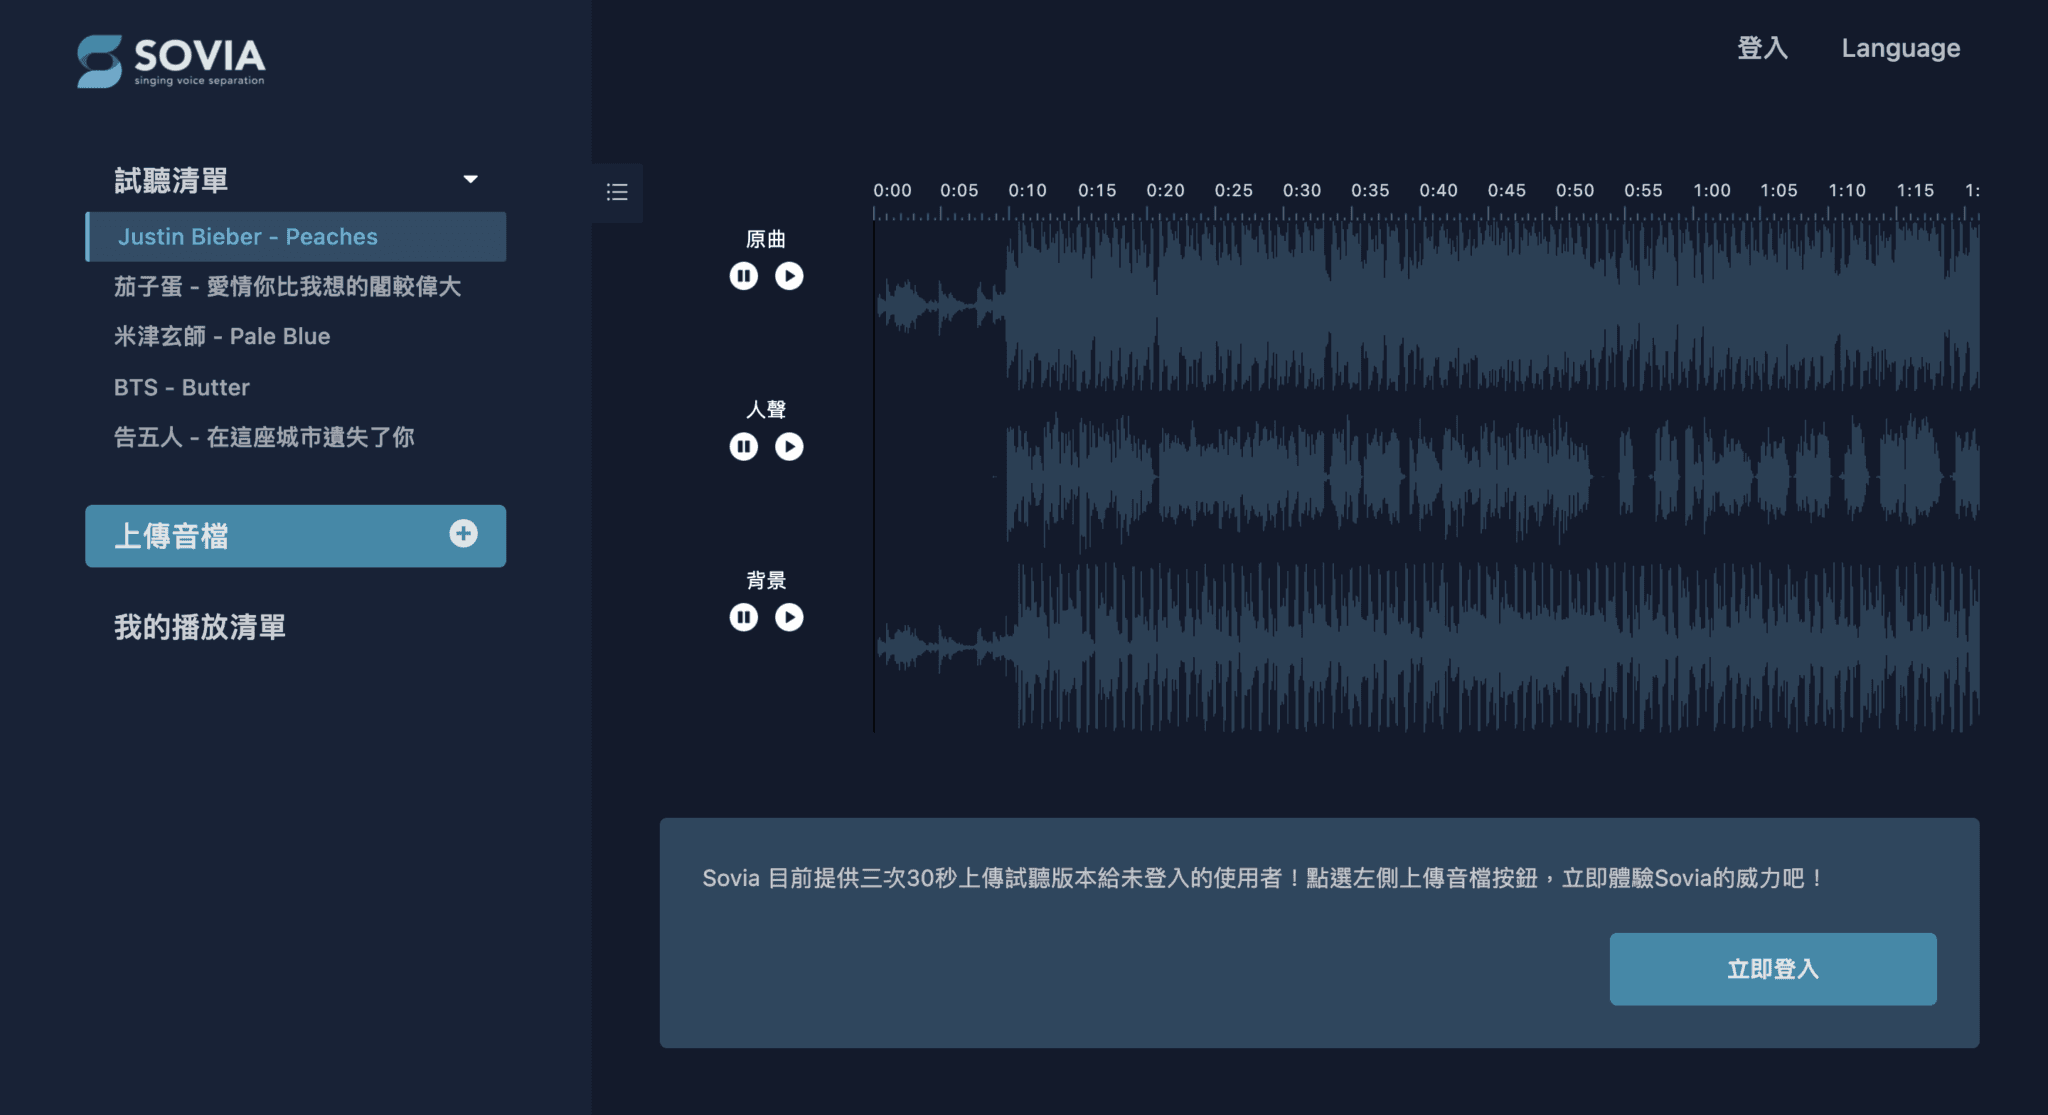Click the SOVIA logo

coord(171,61)
